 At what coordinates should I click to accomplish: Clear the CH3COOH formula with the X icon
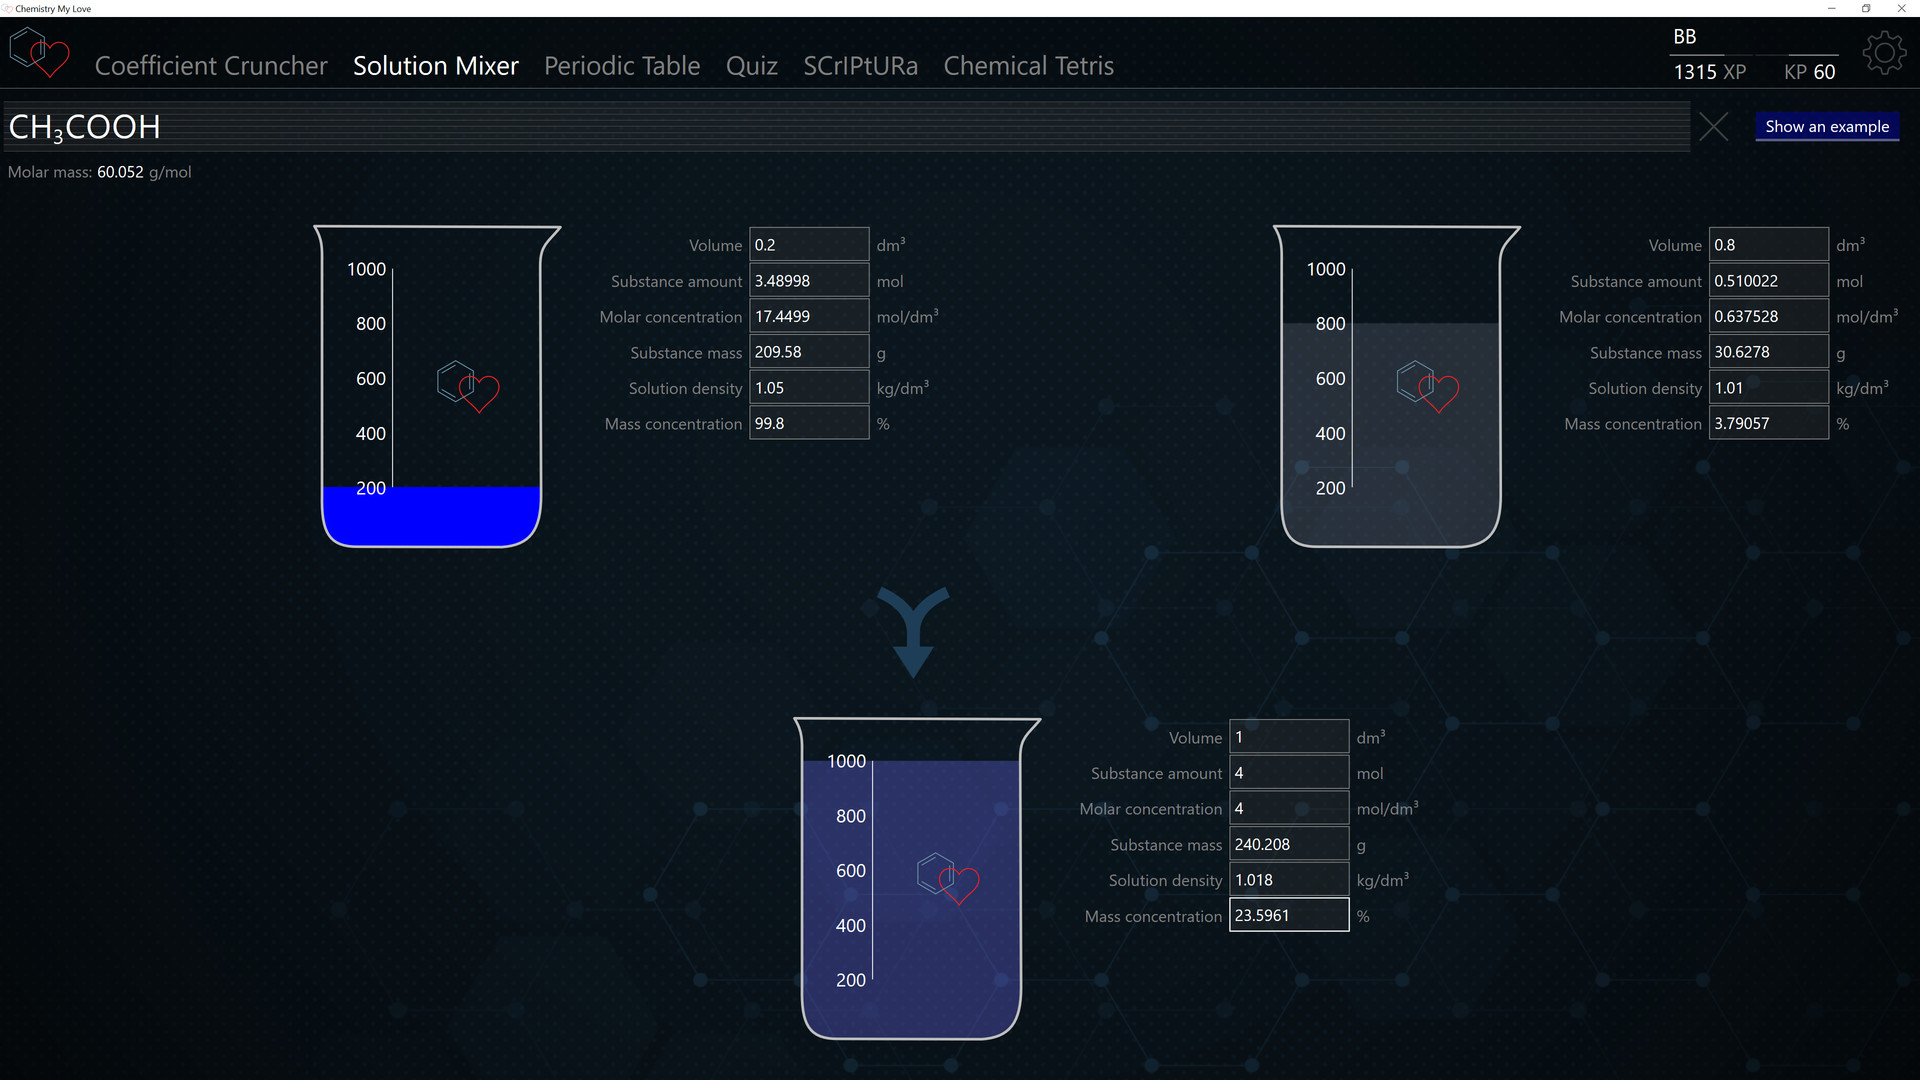[x=1713, y=127]
